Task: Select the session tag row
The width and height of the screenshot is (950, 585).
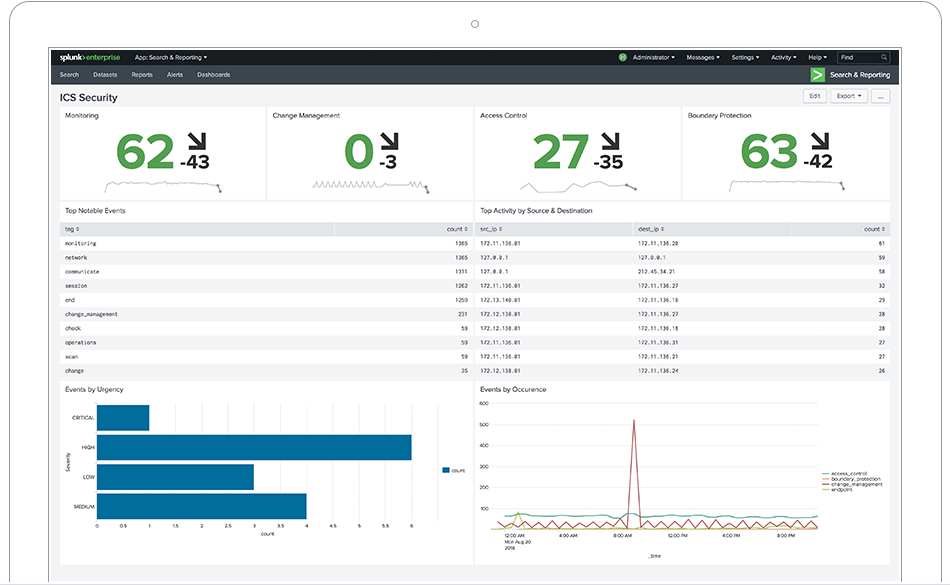Action: tap(266, 286)
